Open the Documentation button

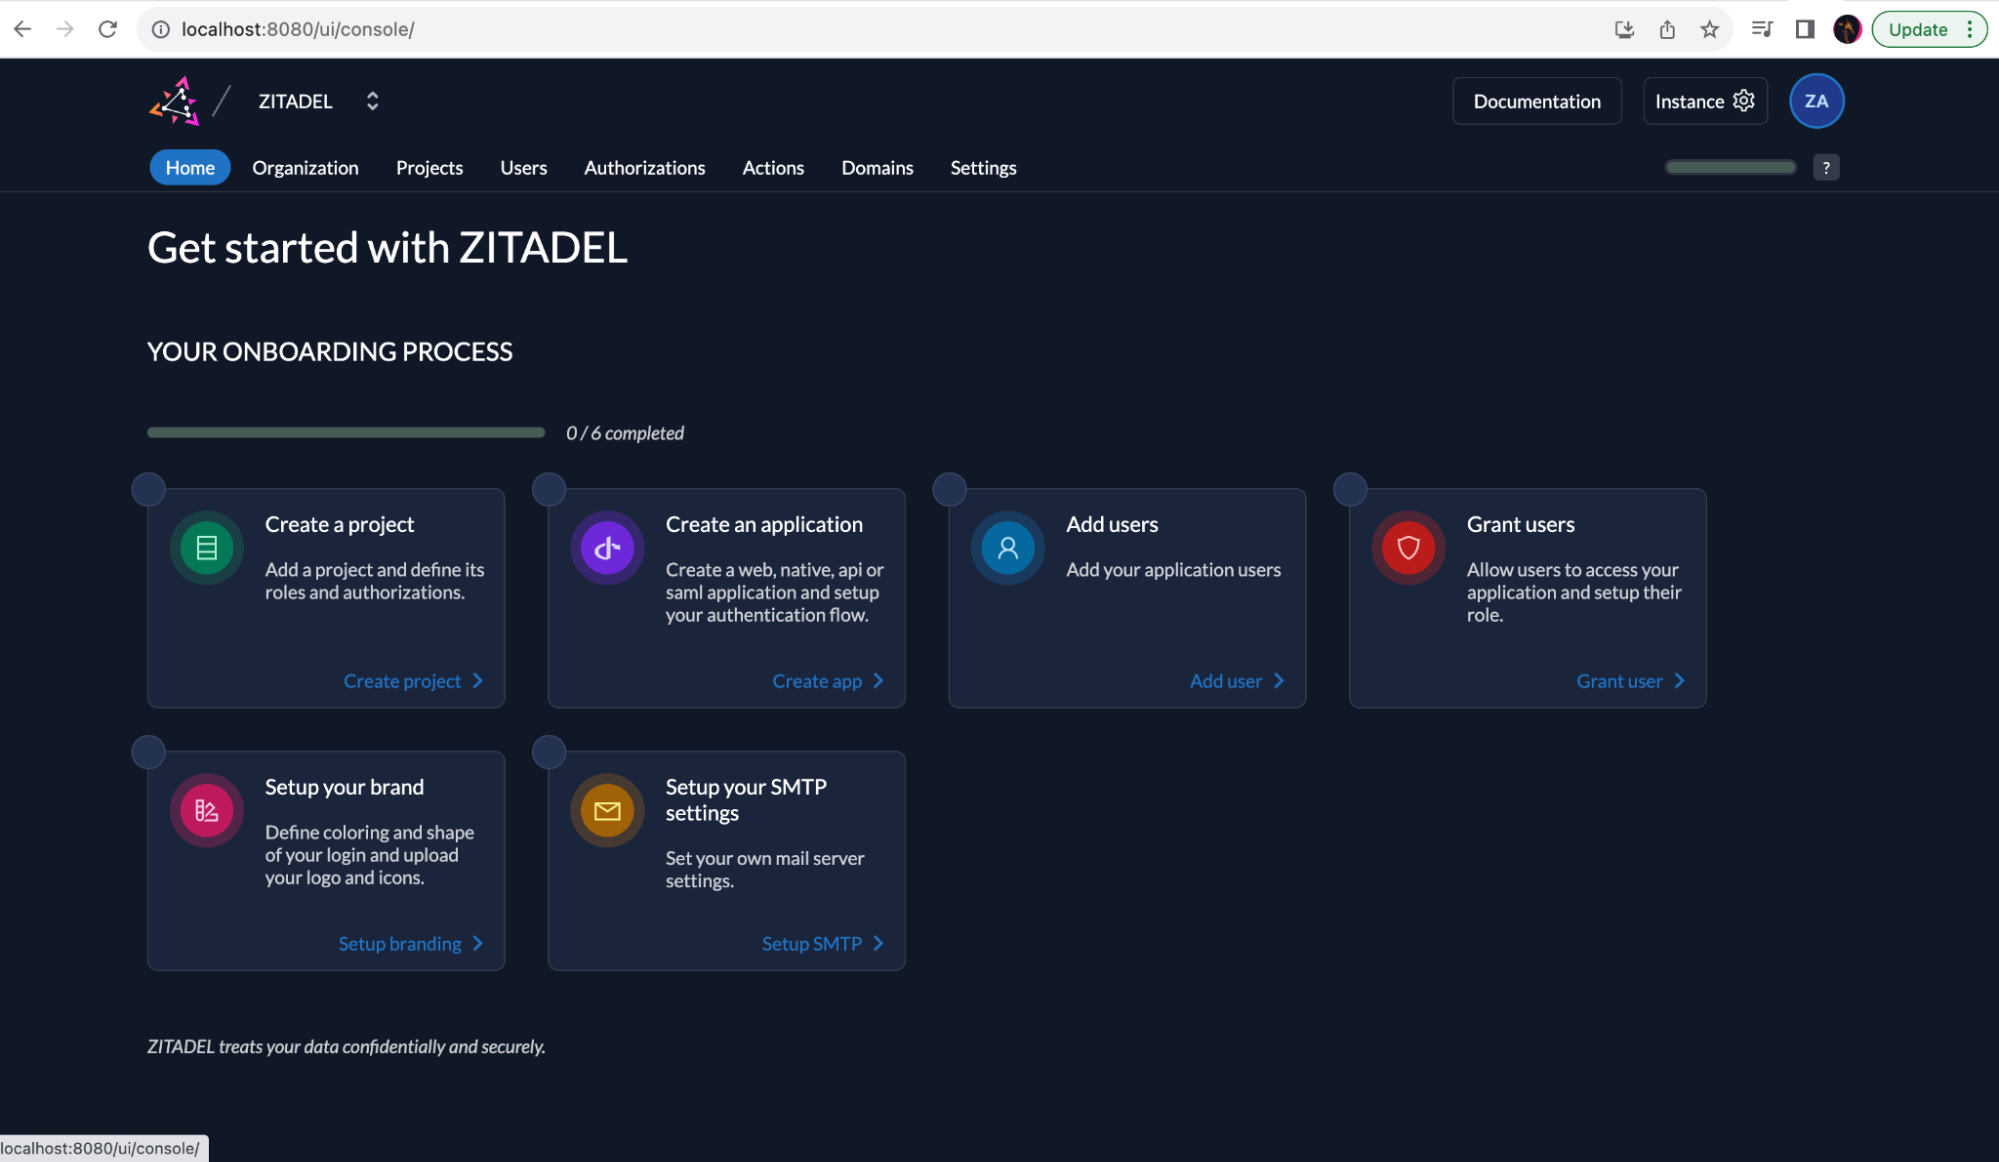point(1536,101)
